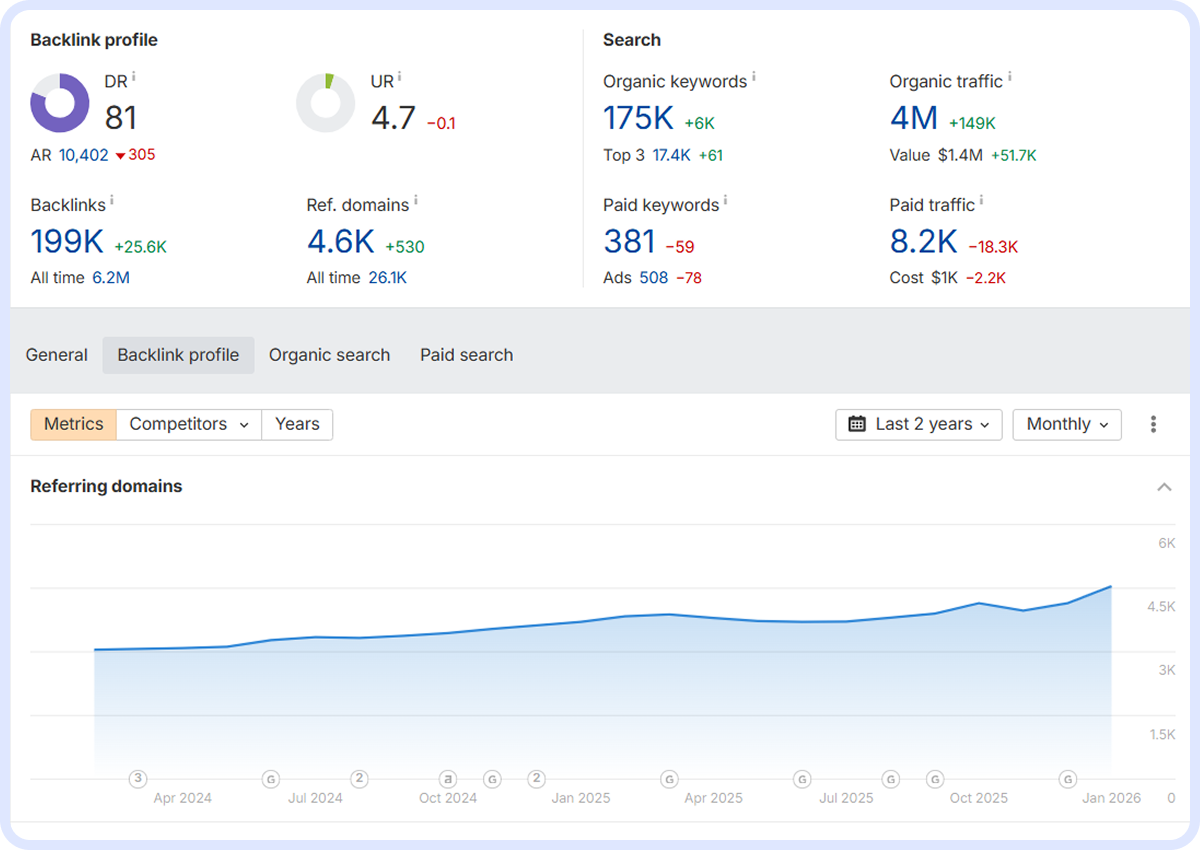Click the Ref. domains info icon
Image resolution: width=1200 pixels, height=850 pixels.
416,201
